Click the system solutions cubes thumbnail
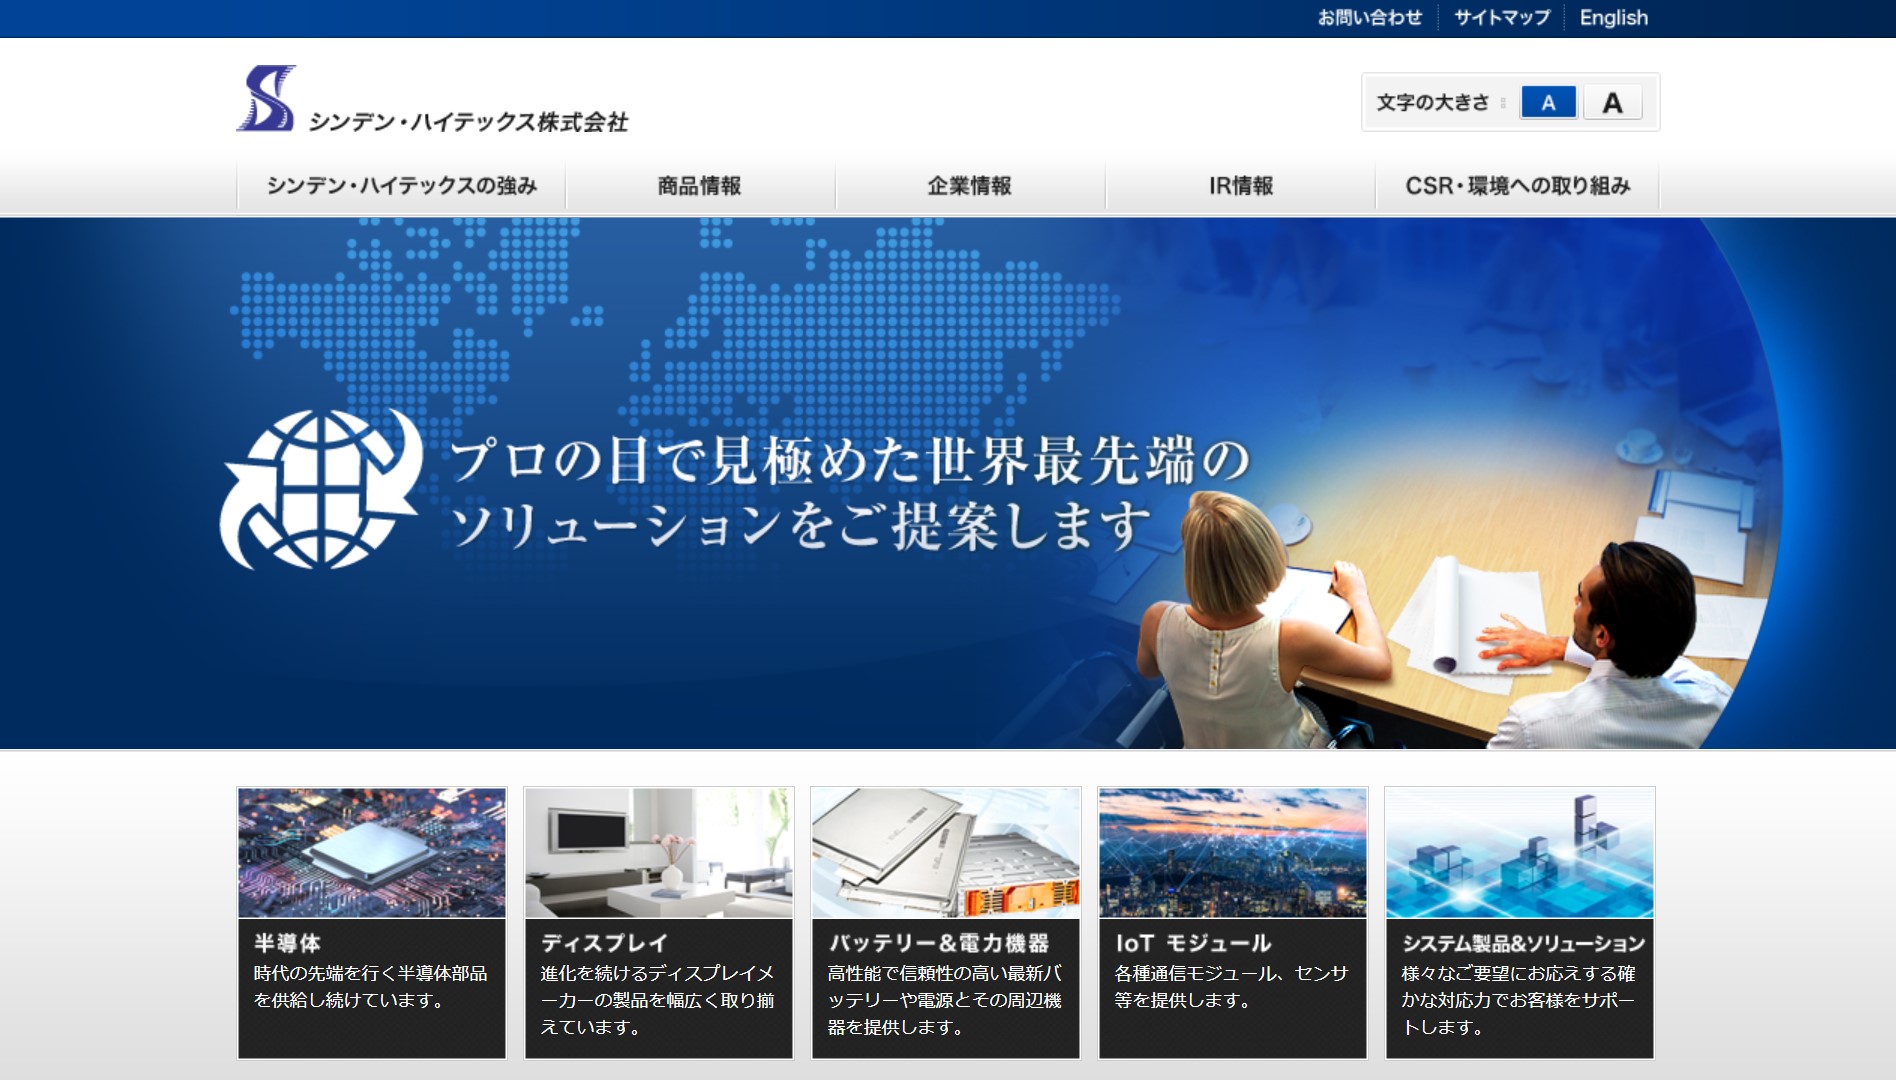The height and width of the screenshot is (1080, 1896). tap(1519, 853)
